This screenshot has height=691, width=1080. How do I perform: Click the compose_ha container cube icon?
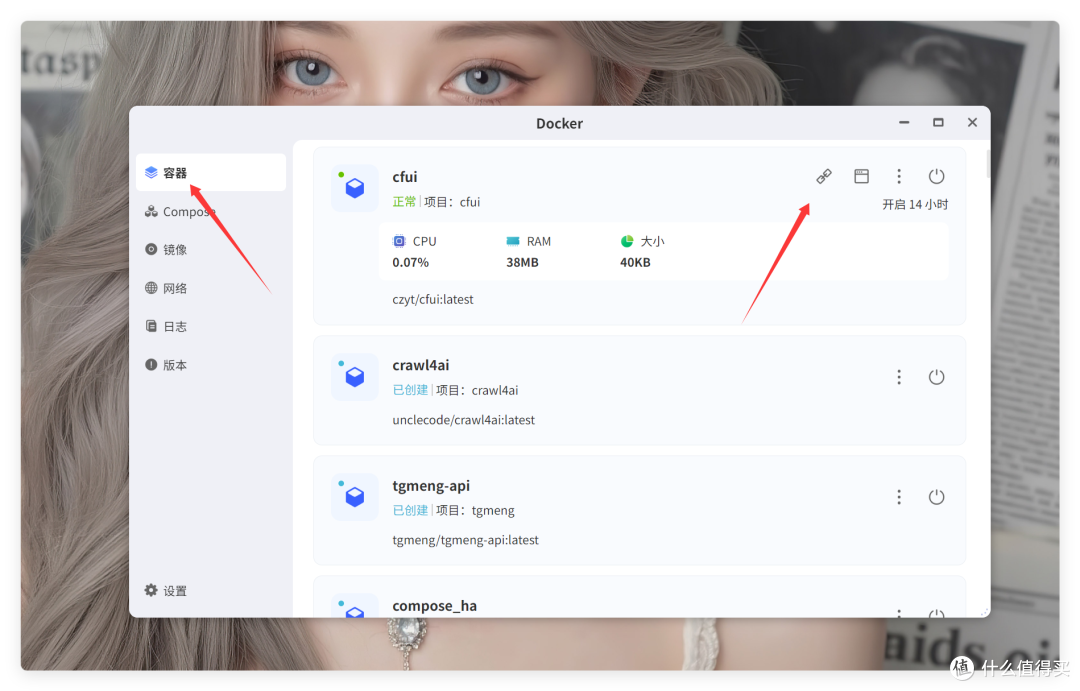(x=355, y=606)
